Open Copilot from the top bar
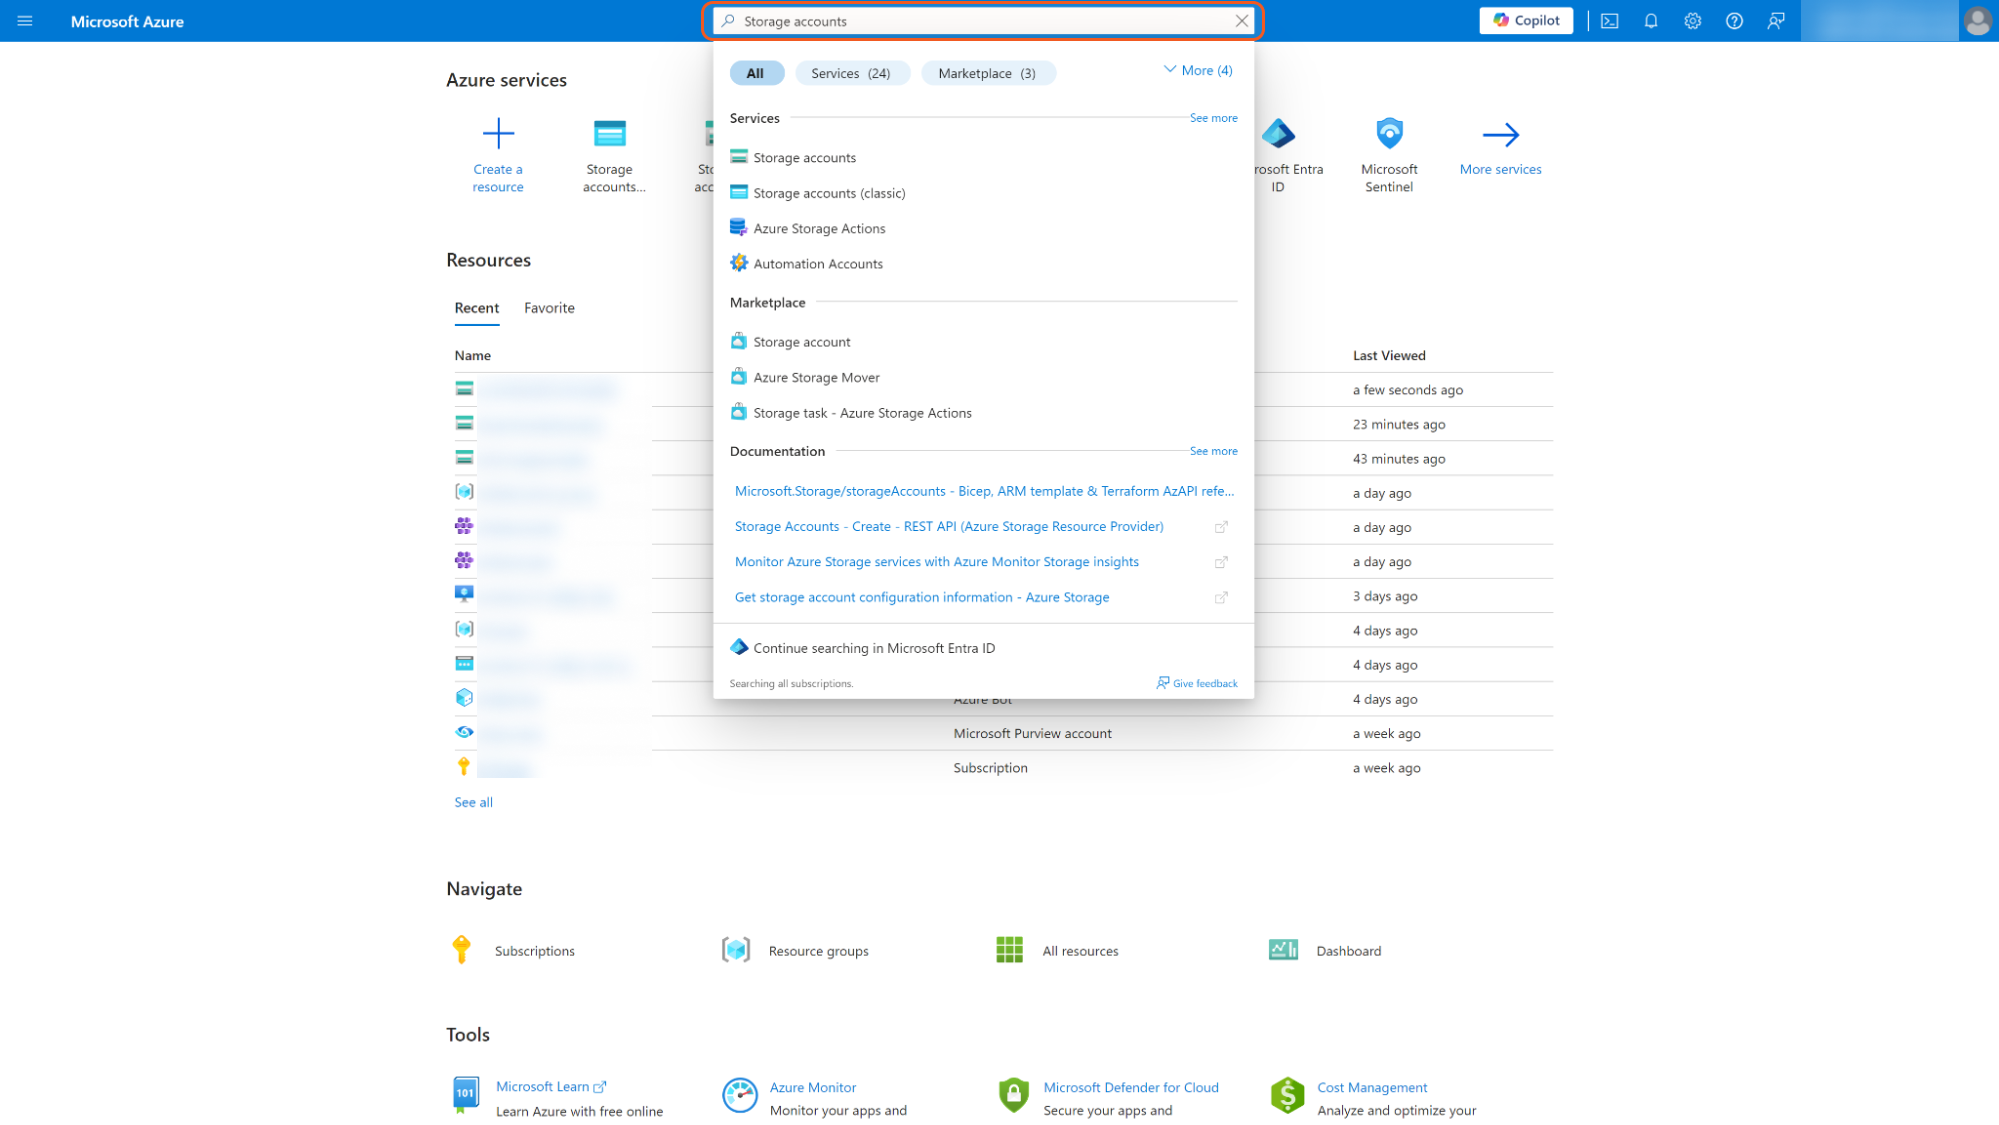This screenshot has width=1999, height=1125. (x=1524, y=20)
